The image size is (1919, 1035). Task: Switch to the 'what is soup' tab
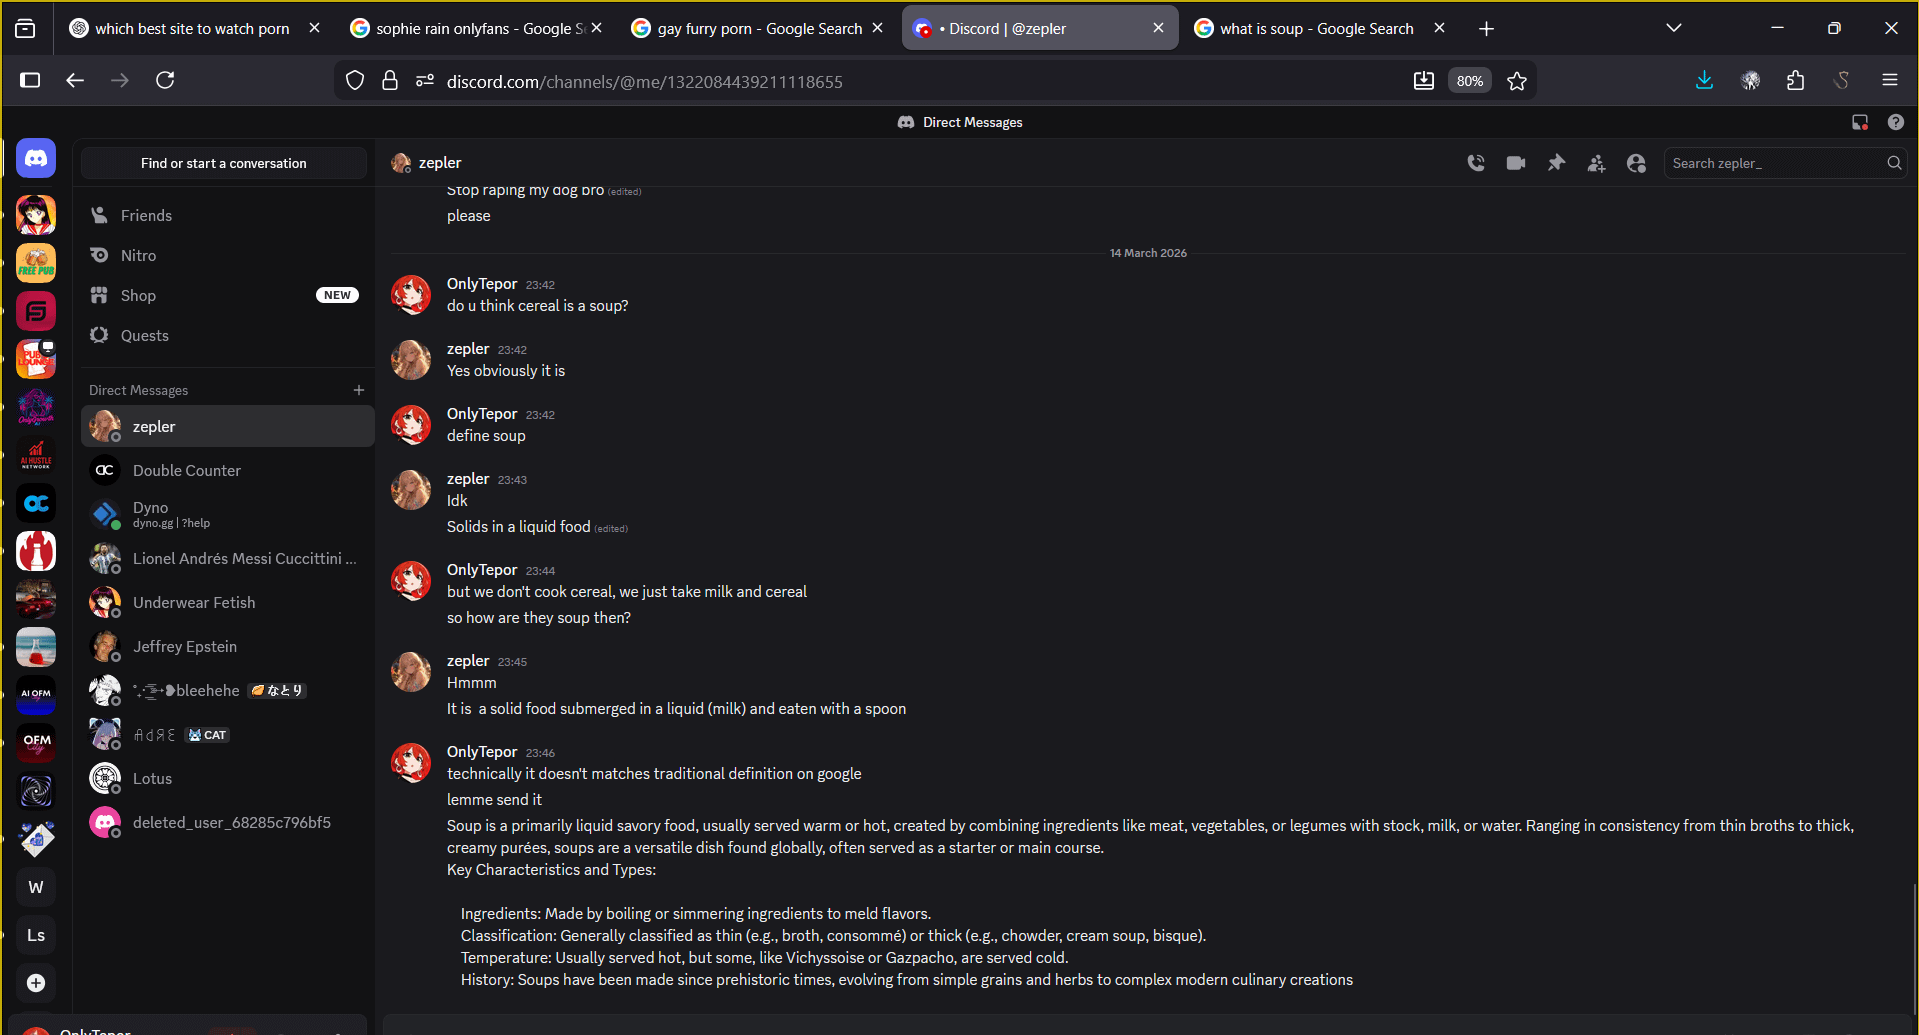1316,28
